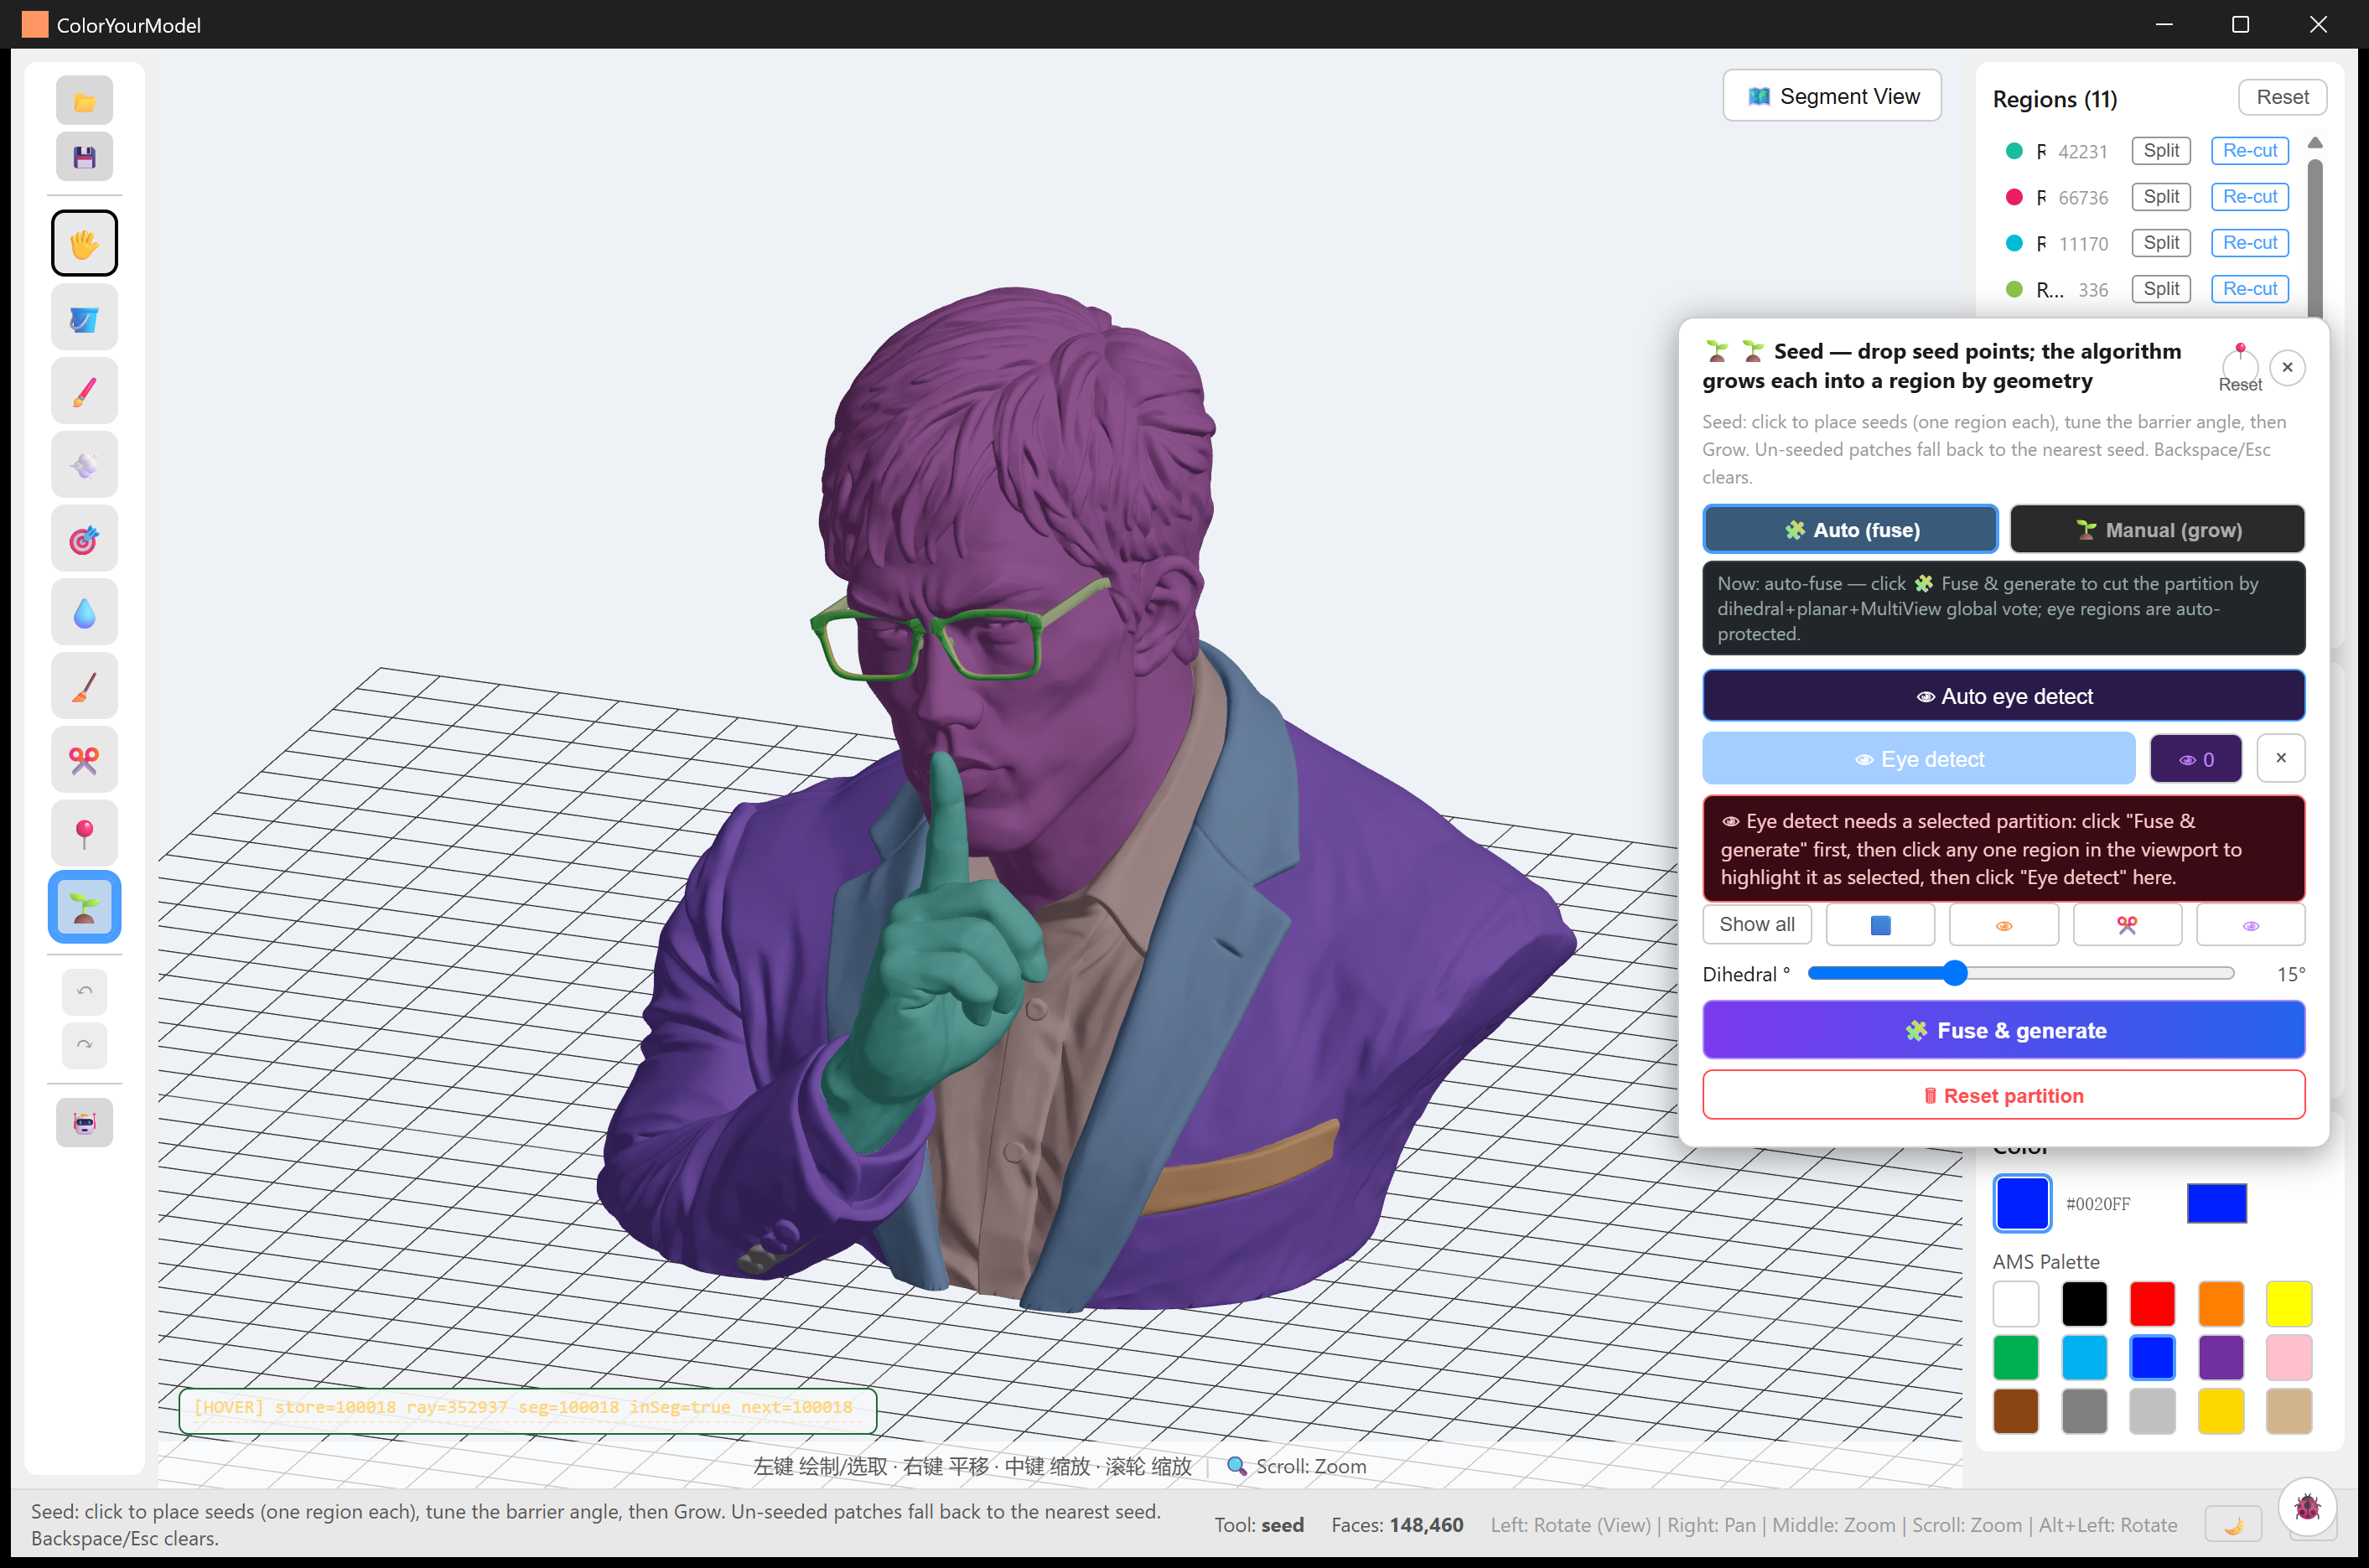Switch to Manual (grow) mode
Image resolution: width=2369 pixels, height=1568 pixels.
click(2157, 529)
